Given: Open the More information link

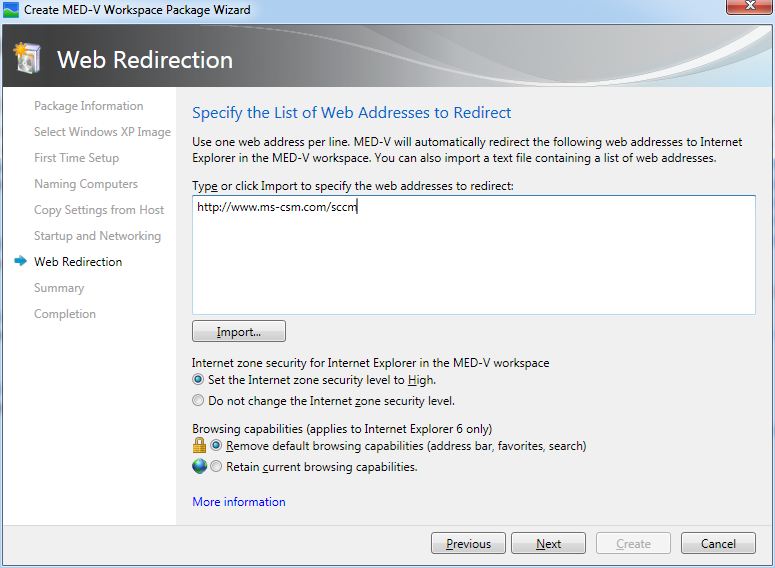Looking at the screenshot, I should pos(238,502).
